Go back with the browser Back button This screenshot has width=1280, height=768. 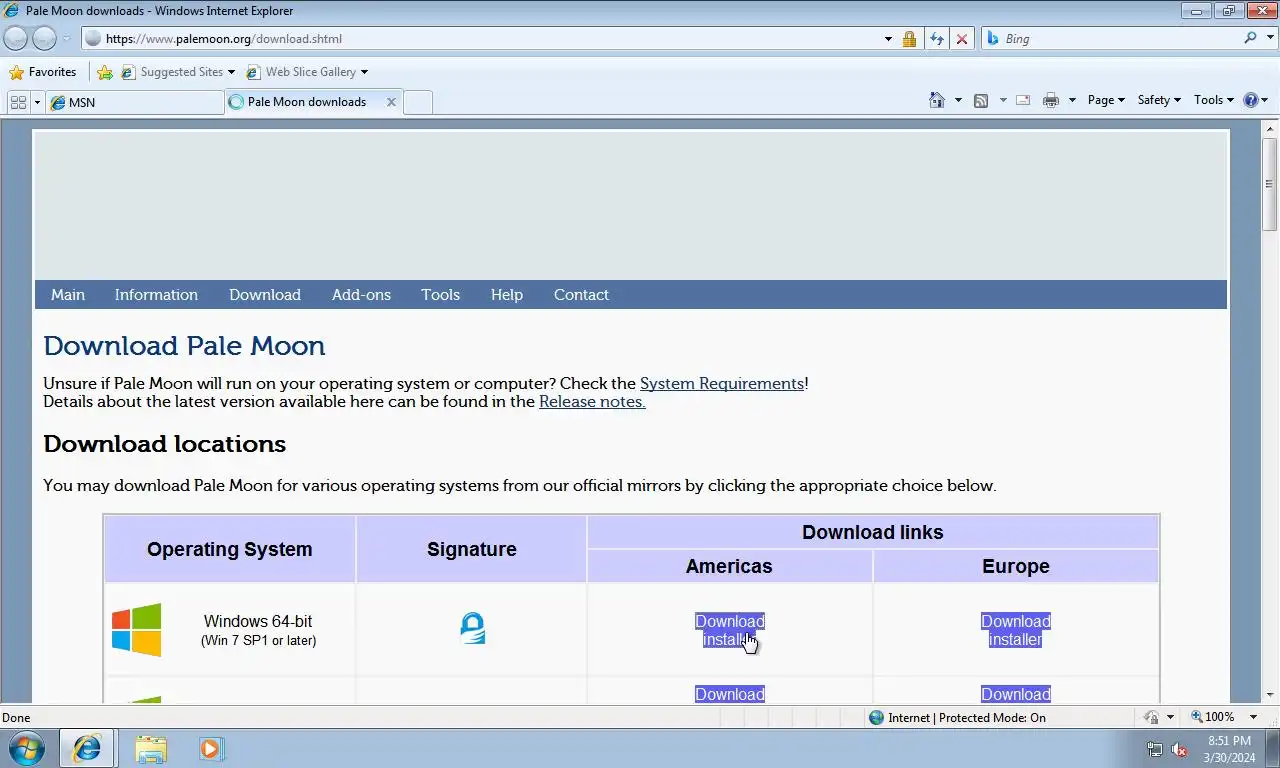point(16,38)
